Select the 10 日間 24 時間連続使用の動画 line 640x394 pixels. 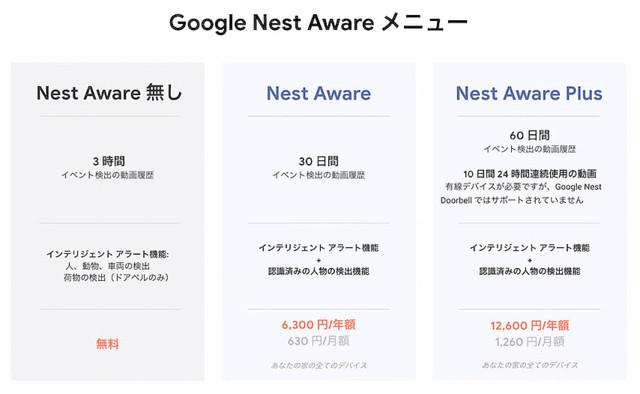pos(529,174)
